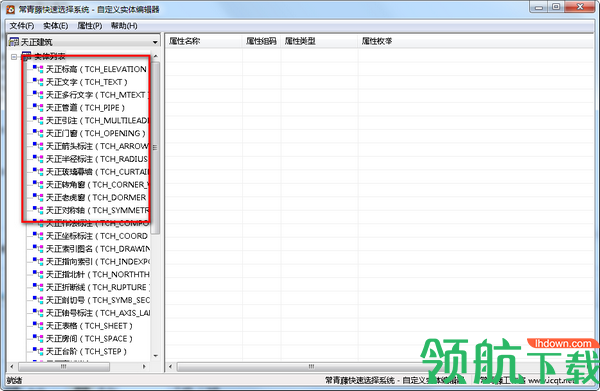Screen dimensions: 600x391
Task: Sort by 属性类型 column header
Action: (x=320, y=41)
